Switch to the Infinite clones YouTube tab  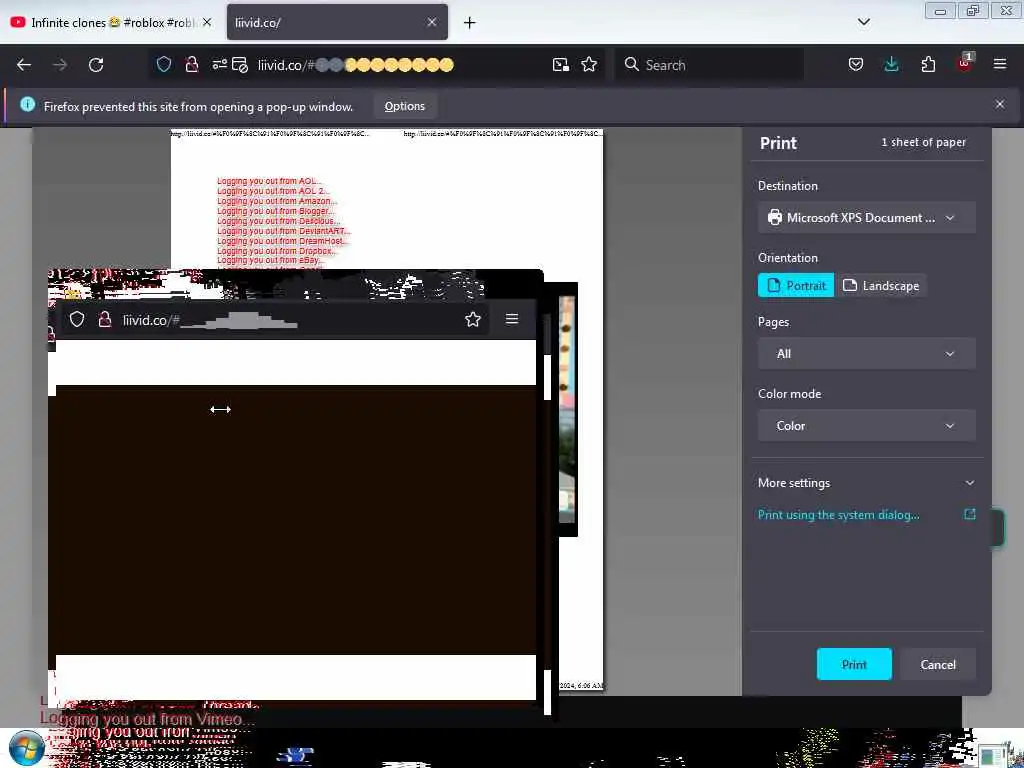[x=111, y=22]
